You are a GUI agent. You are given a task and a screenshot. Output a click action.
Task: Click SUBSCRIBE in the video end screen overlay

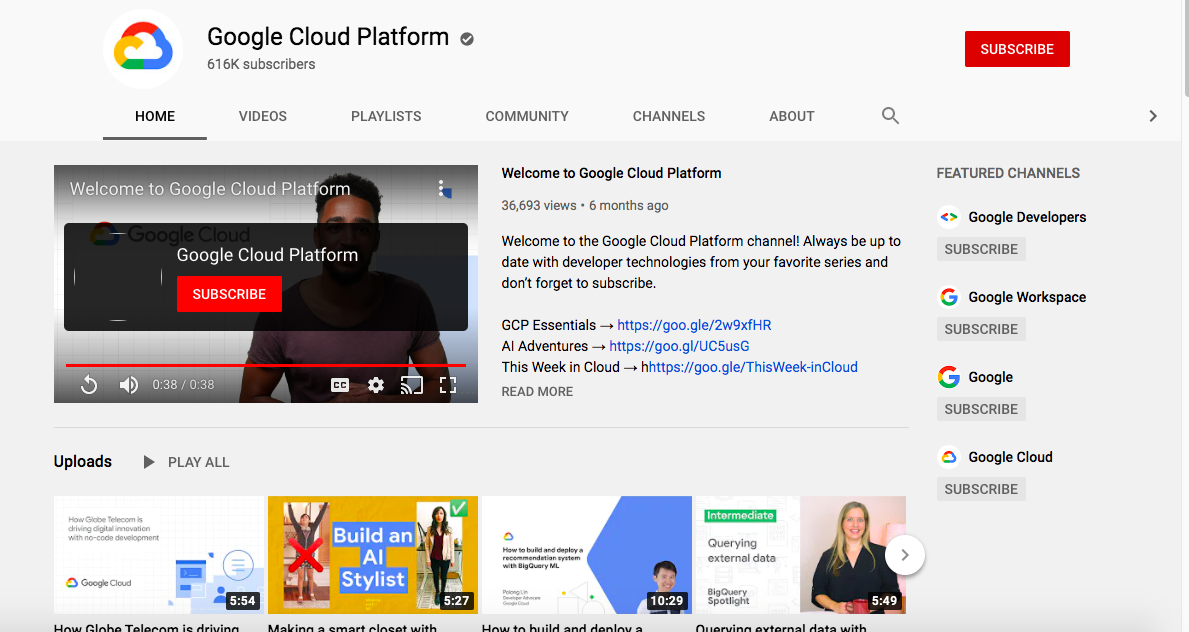[x=229, y=294]
